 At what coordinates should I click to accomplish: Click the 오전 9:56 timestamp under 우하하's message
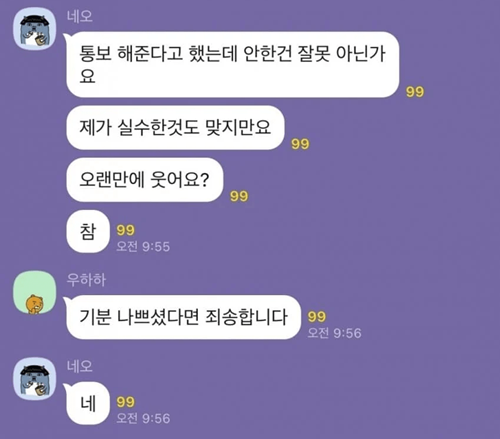[334, 333]
